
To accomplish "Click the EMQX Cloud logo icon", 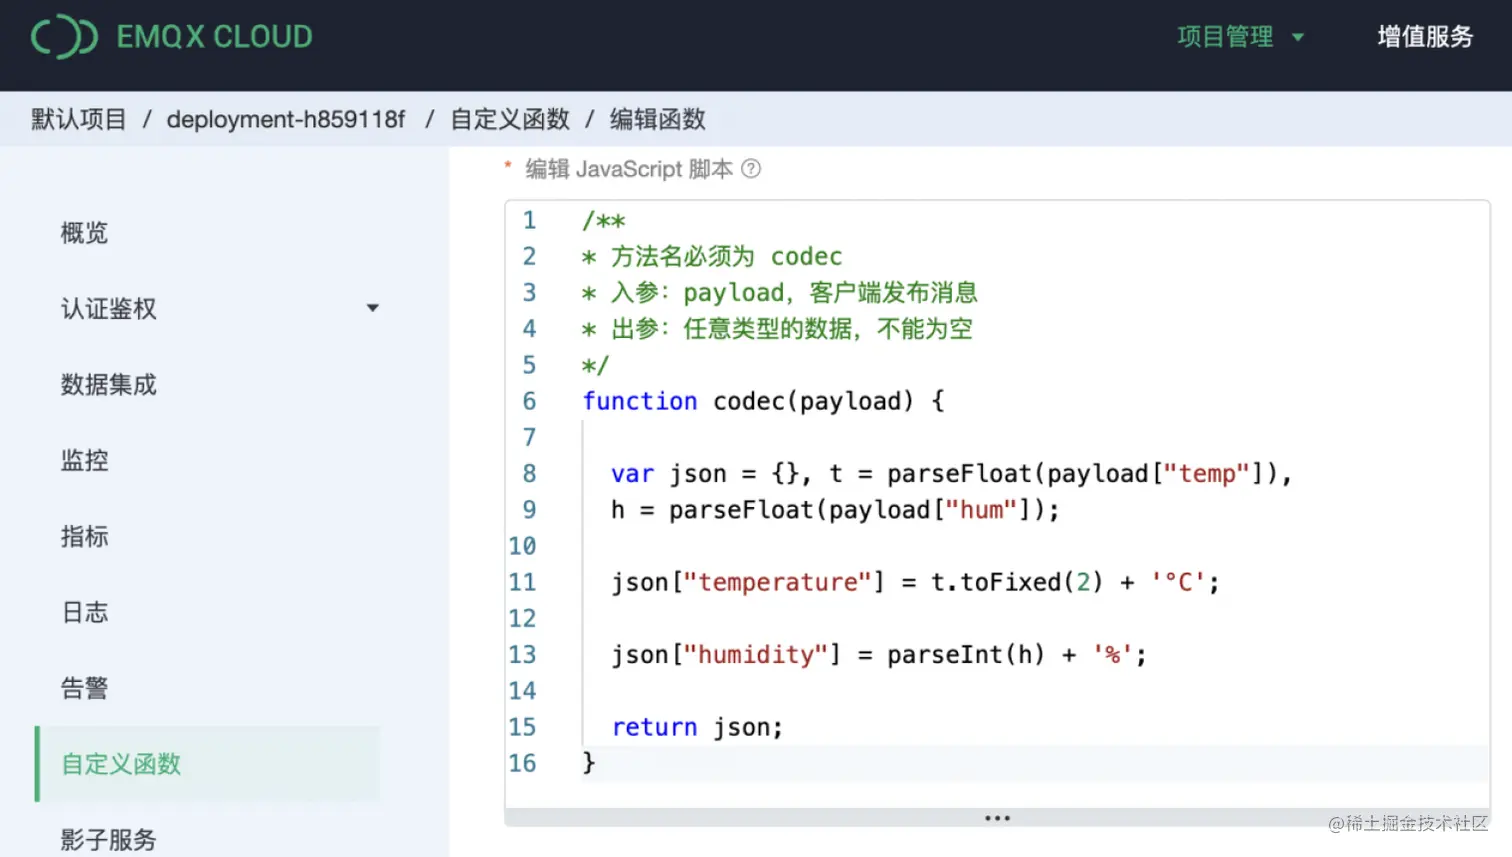I will pos(63,37).
